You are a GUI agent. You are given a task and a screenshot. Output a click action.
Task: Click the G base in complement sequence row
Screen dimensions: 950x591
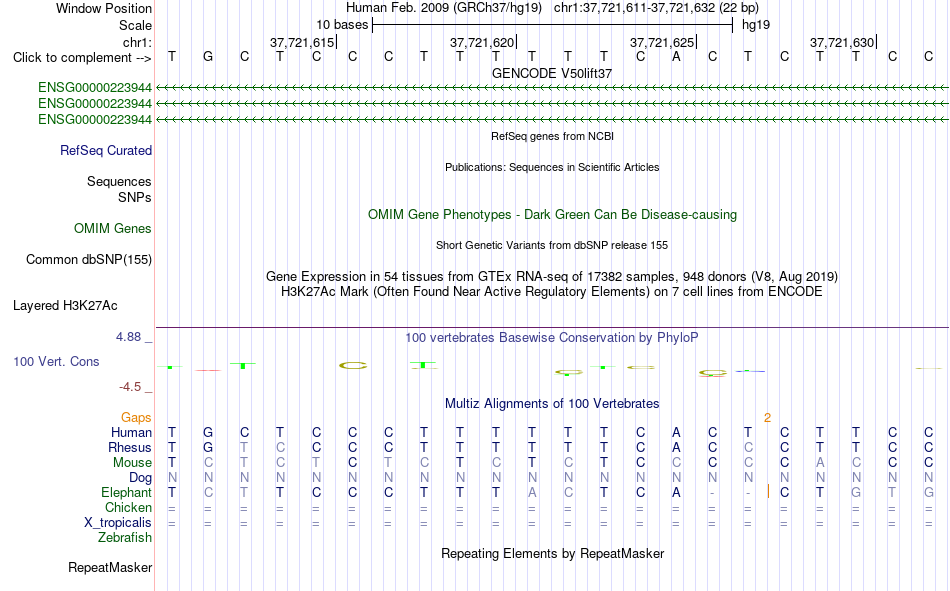(x=208, y=57)
